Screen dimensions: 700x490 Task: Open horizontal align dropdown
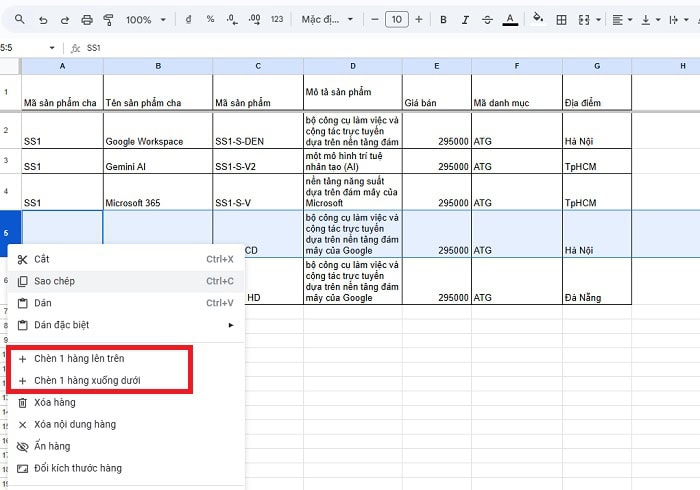click(x=622, y=20)
